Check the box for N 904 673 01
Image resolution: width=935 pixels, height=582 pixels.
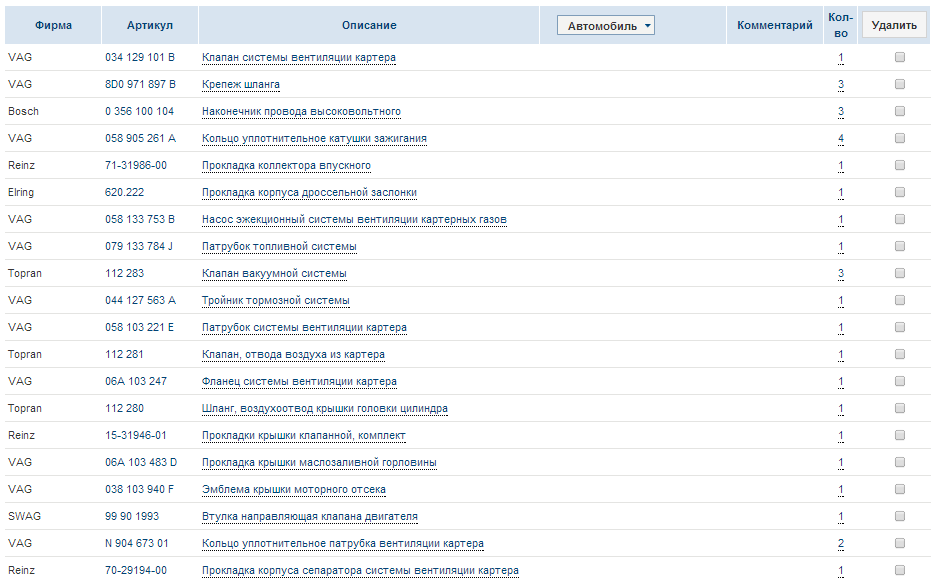(900, 543)
